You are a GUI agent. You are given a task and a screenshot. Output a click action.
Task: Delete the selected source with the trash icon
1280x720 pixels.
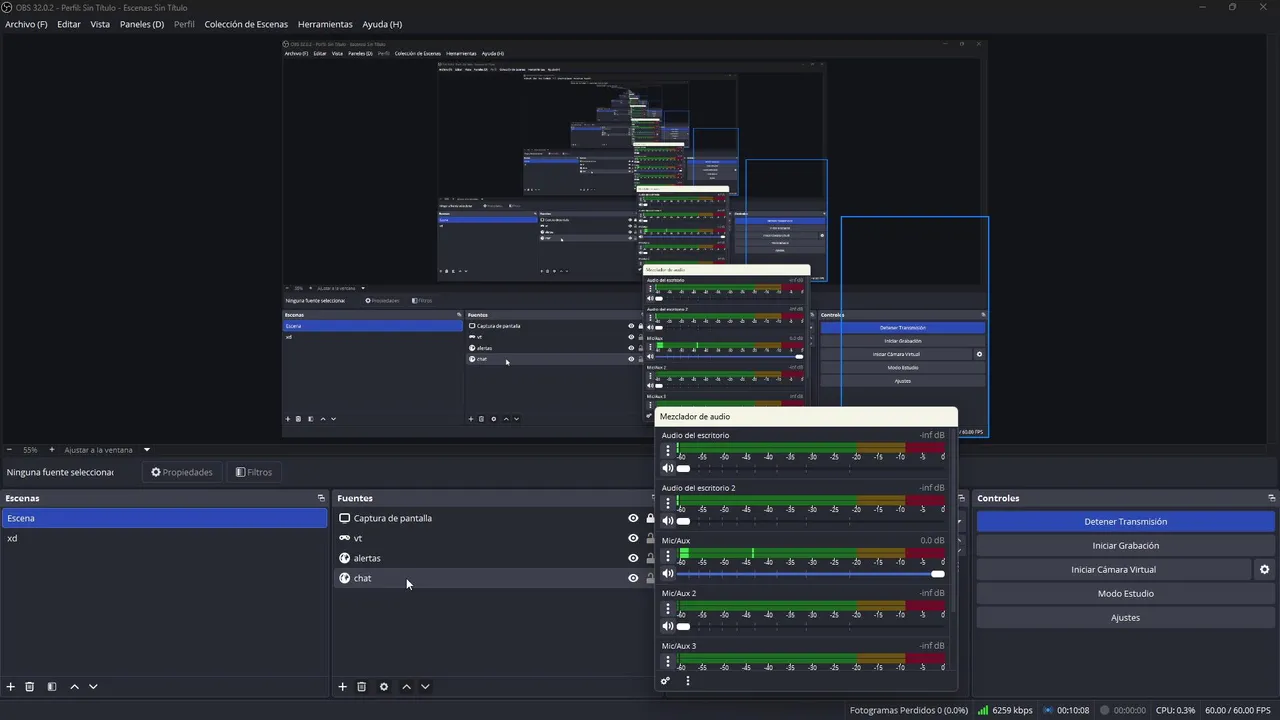coord(362,687)
